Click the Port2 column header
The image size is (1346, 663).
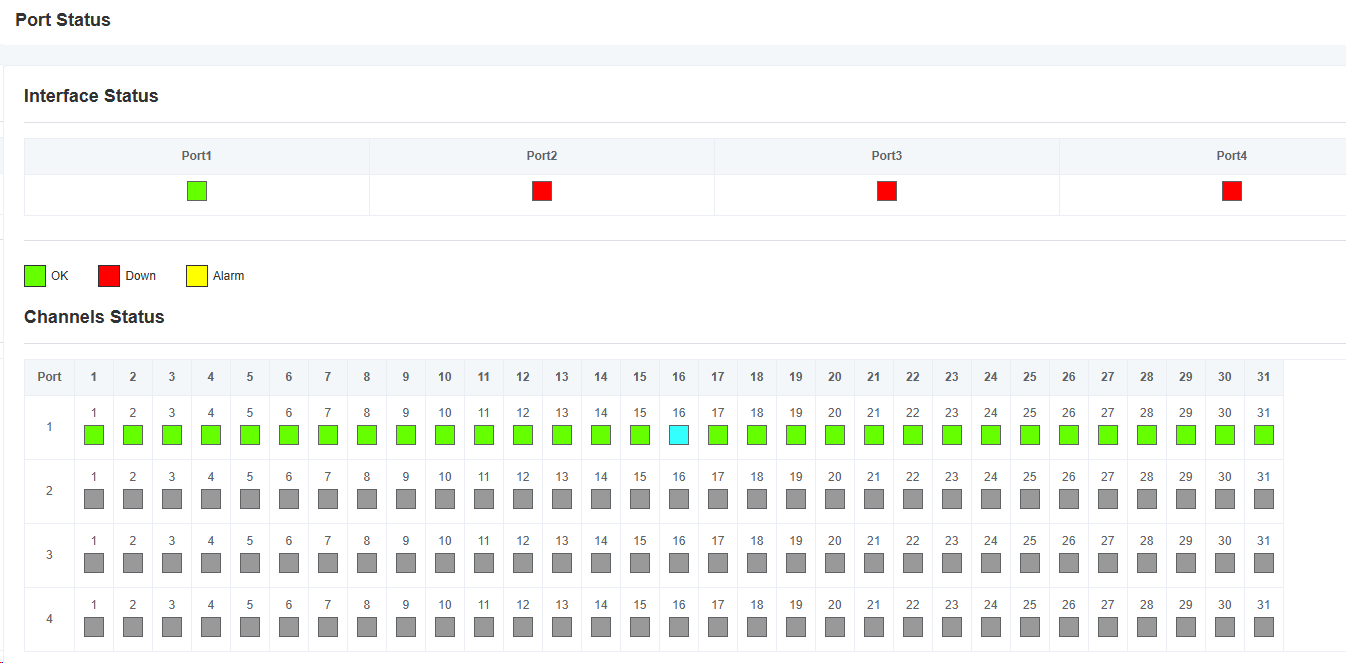(542, 156)
